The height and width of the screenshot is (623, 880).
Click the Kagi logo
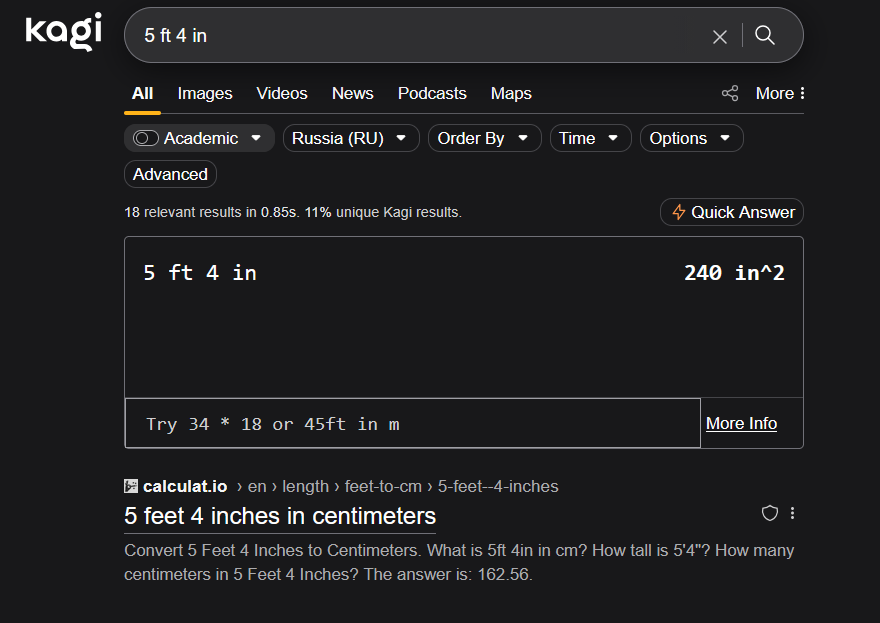pos(63,32)
